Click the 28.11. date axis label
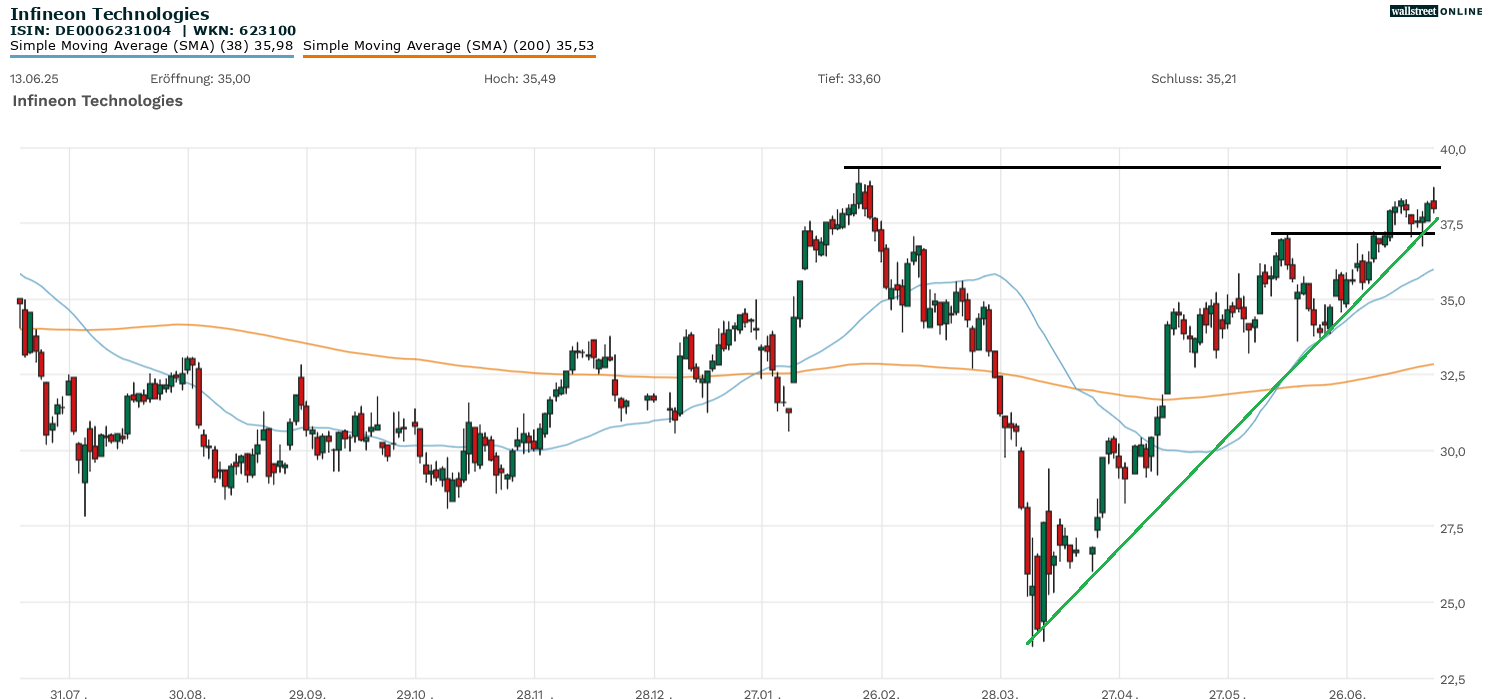The width and height of the screenshot is (1490, 699). [x=534, y=693]
